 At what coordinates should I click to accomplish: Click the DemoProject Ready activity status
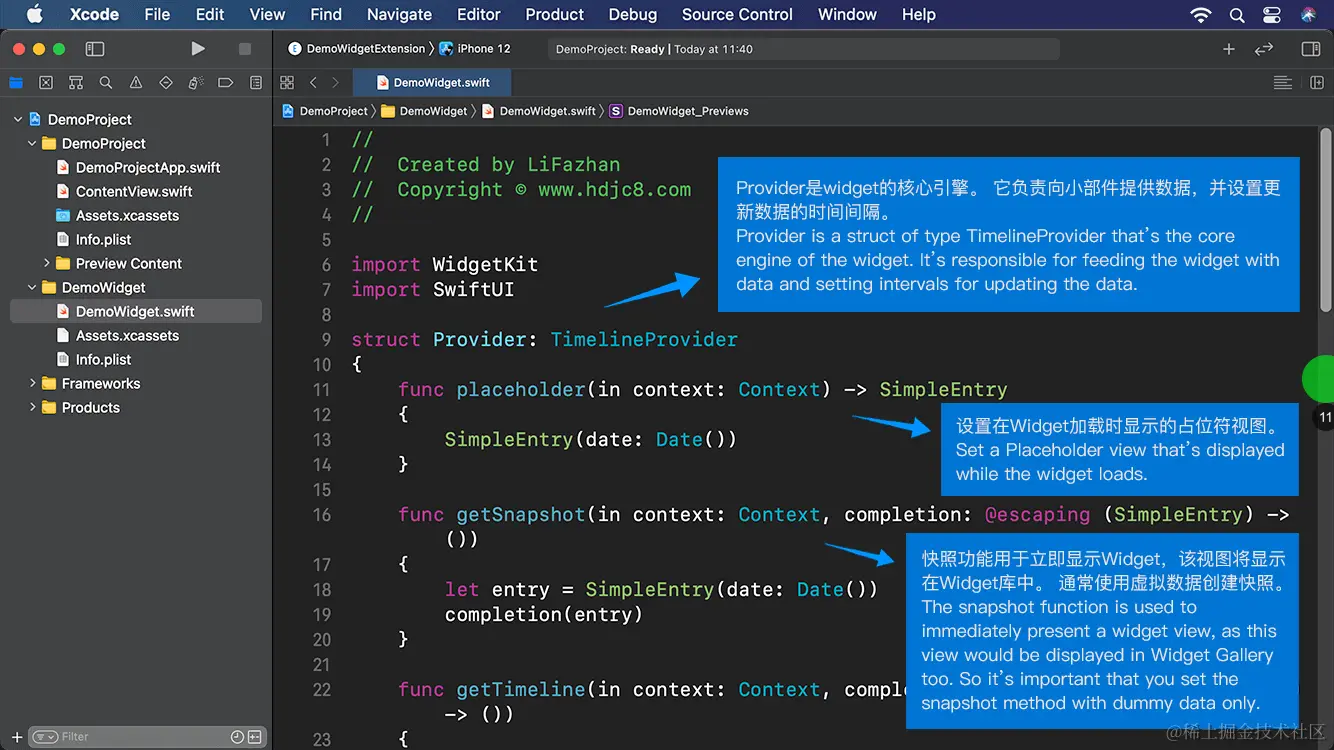coord(803,49)
